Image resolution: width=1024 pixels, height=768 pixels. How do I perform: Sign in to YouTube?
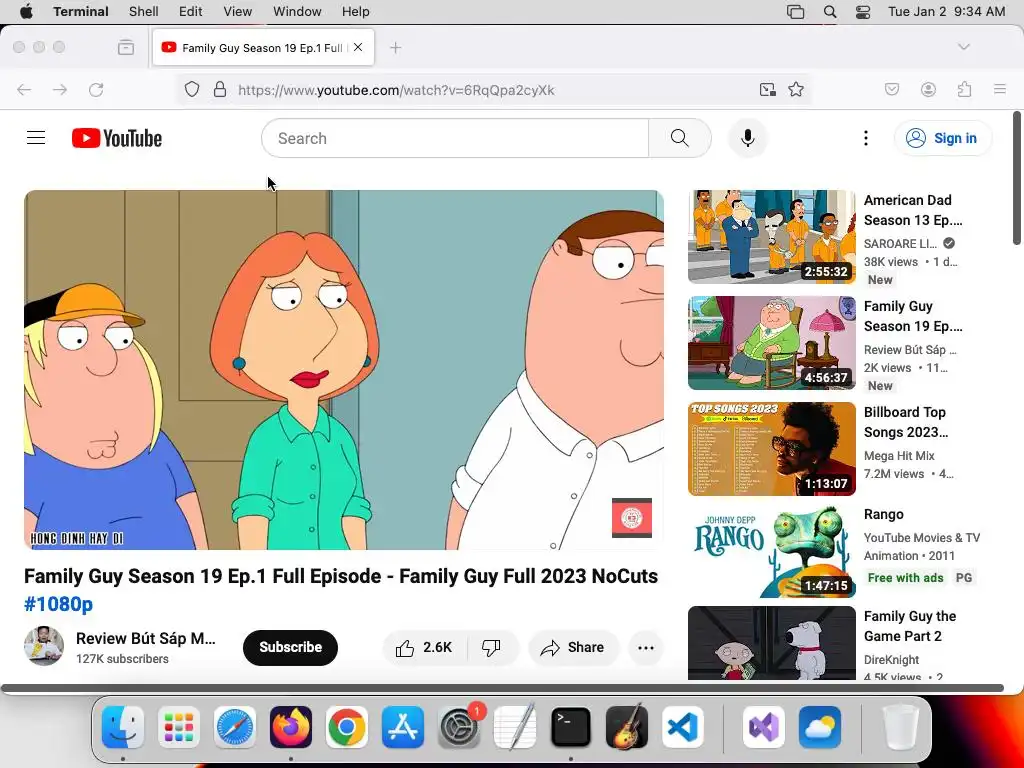coord(942,138)
